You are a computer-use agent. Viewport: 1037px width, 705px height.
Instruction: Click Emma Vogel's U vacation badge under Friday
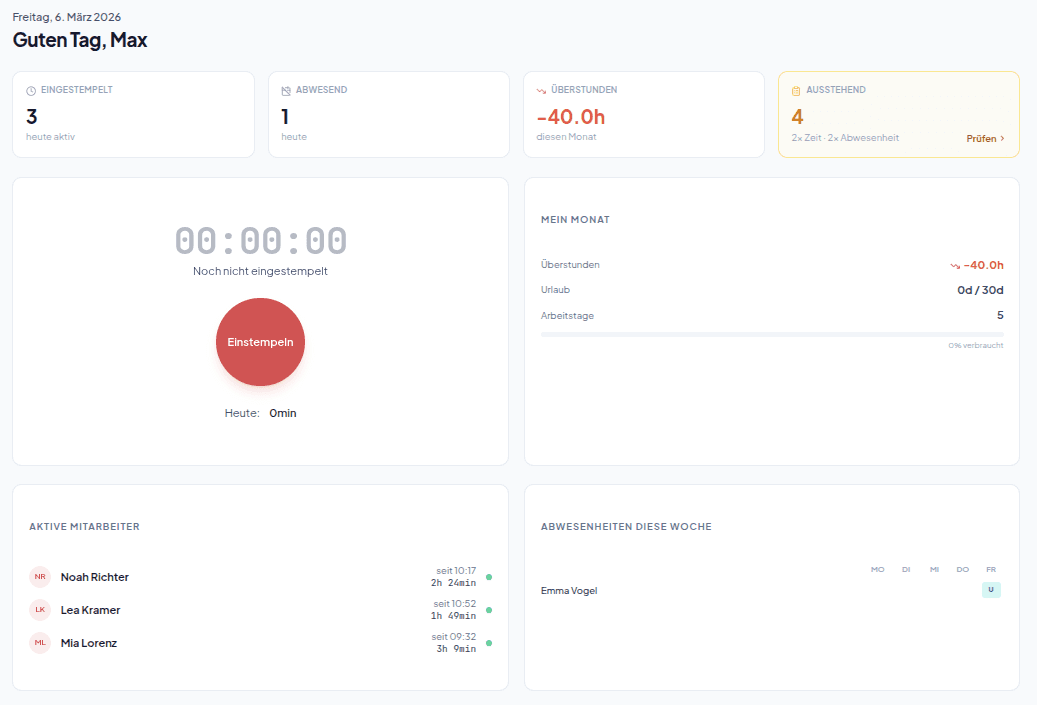click(x=991, y=590)
